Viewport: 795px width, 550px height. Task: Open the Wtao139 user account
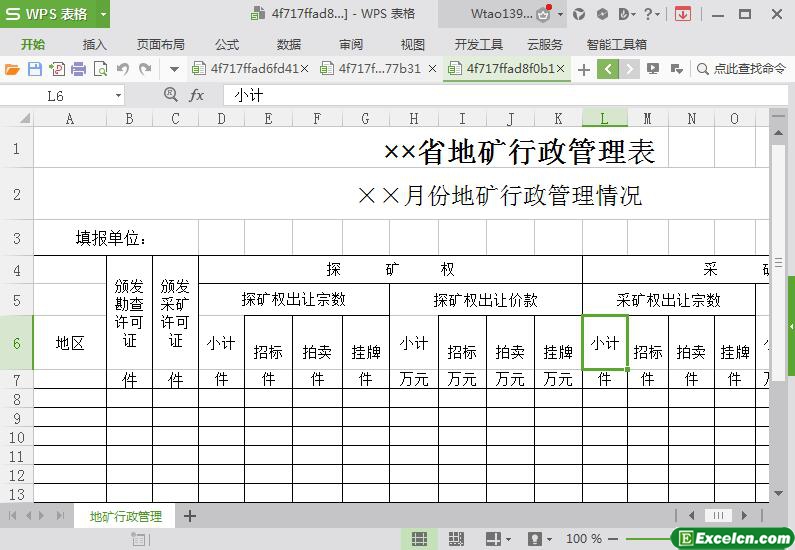pyautogui.click(x=501, y=14)
